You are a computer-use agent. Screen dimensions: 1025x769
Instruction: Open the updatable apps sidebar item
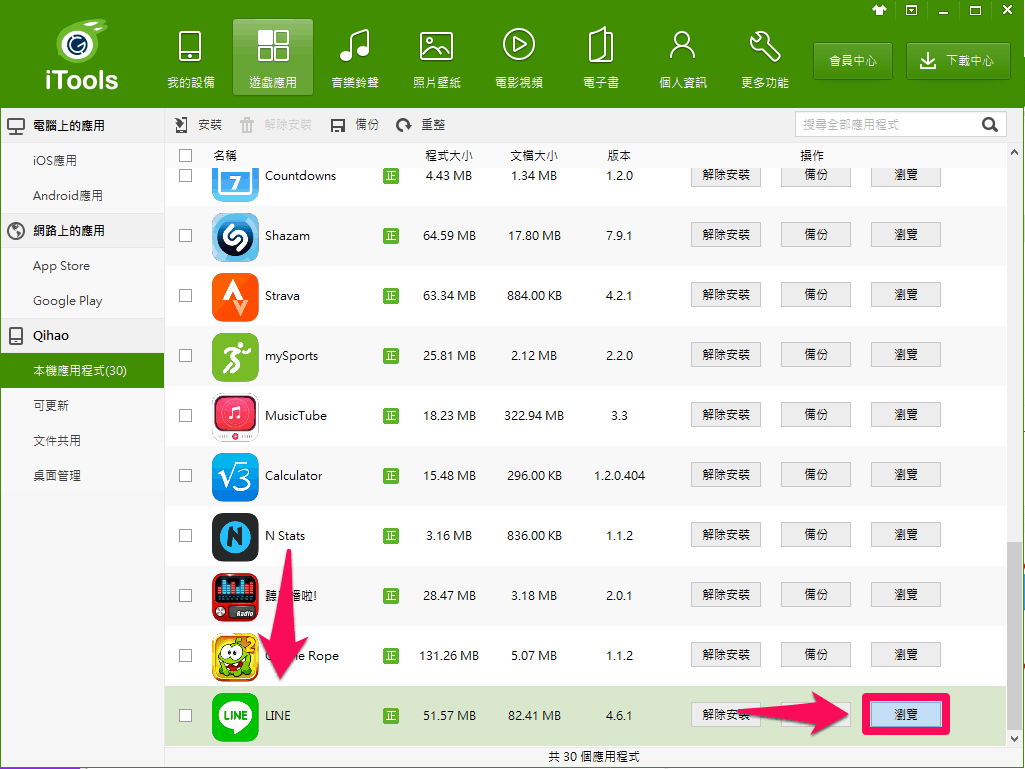pyautogui.click(x=82, y=405)
